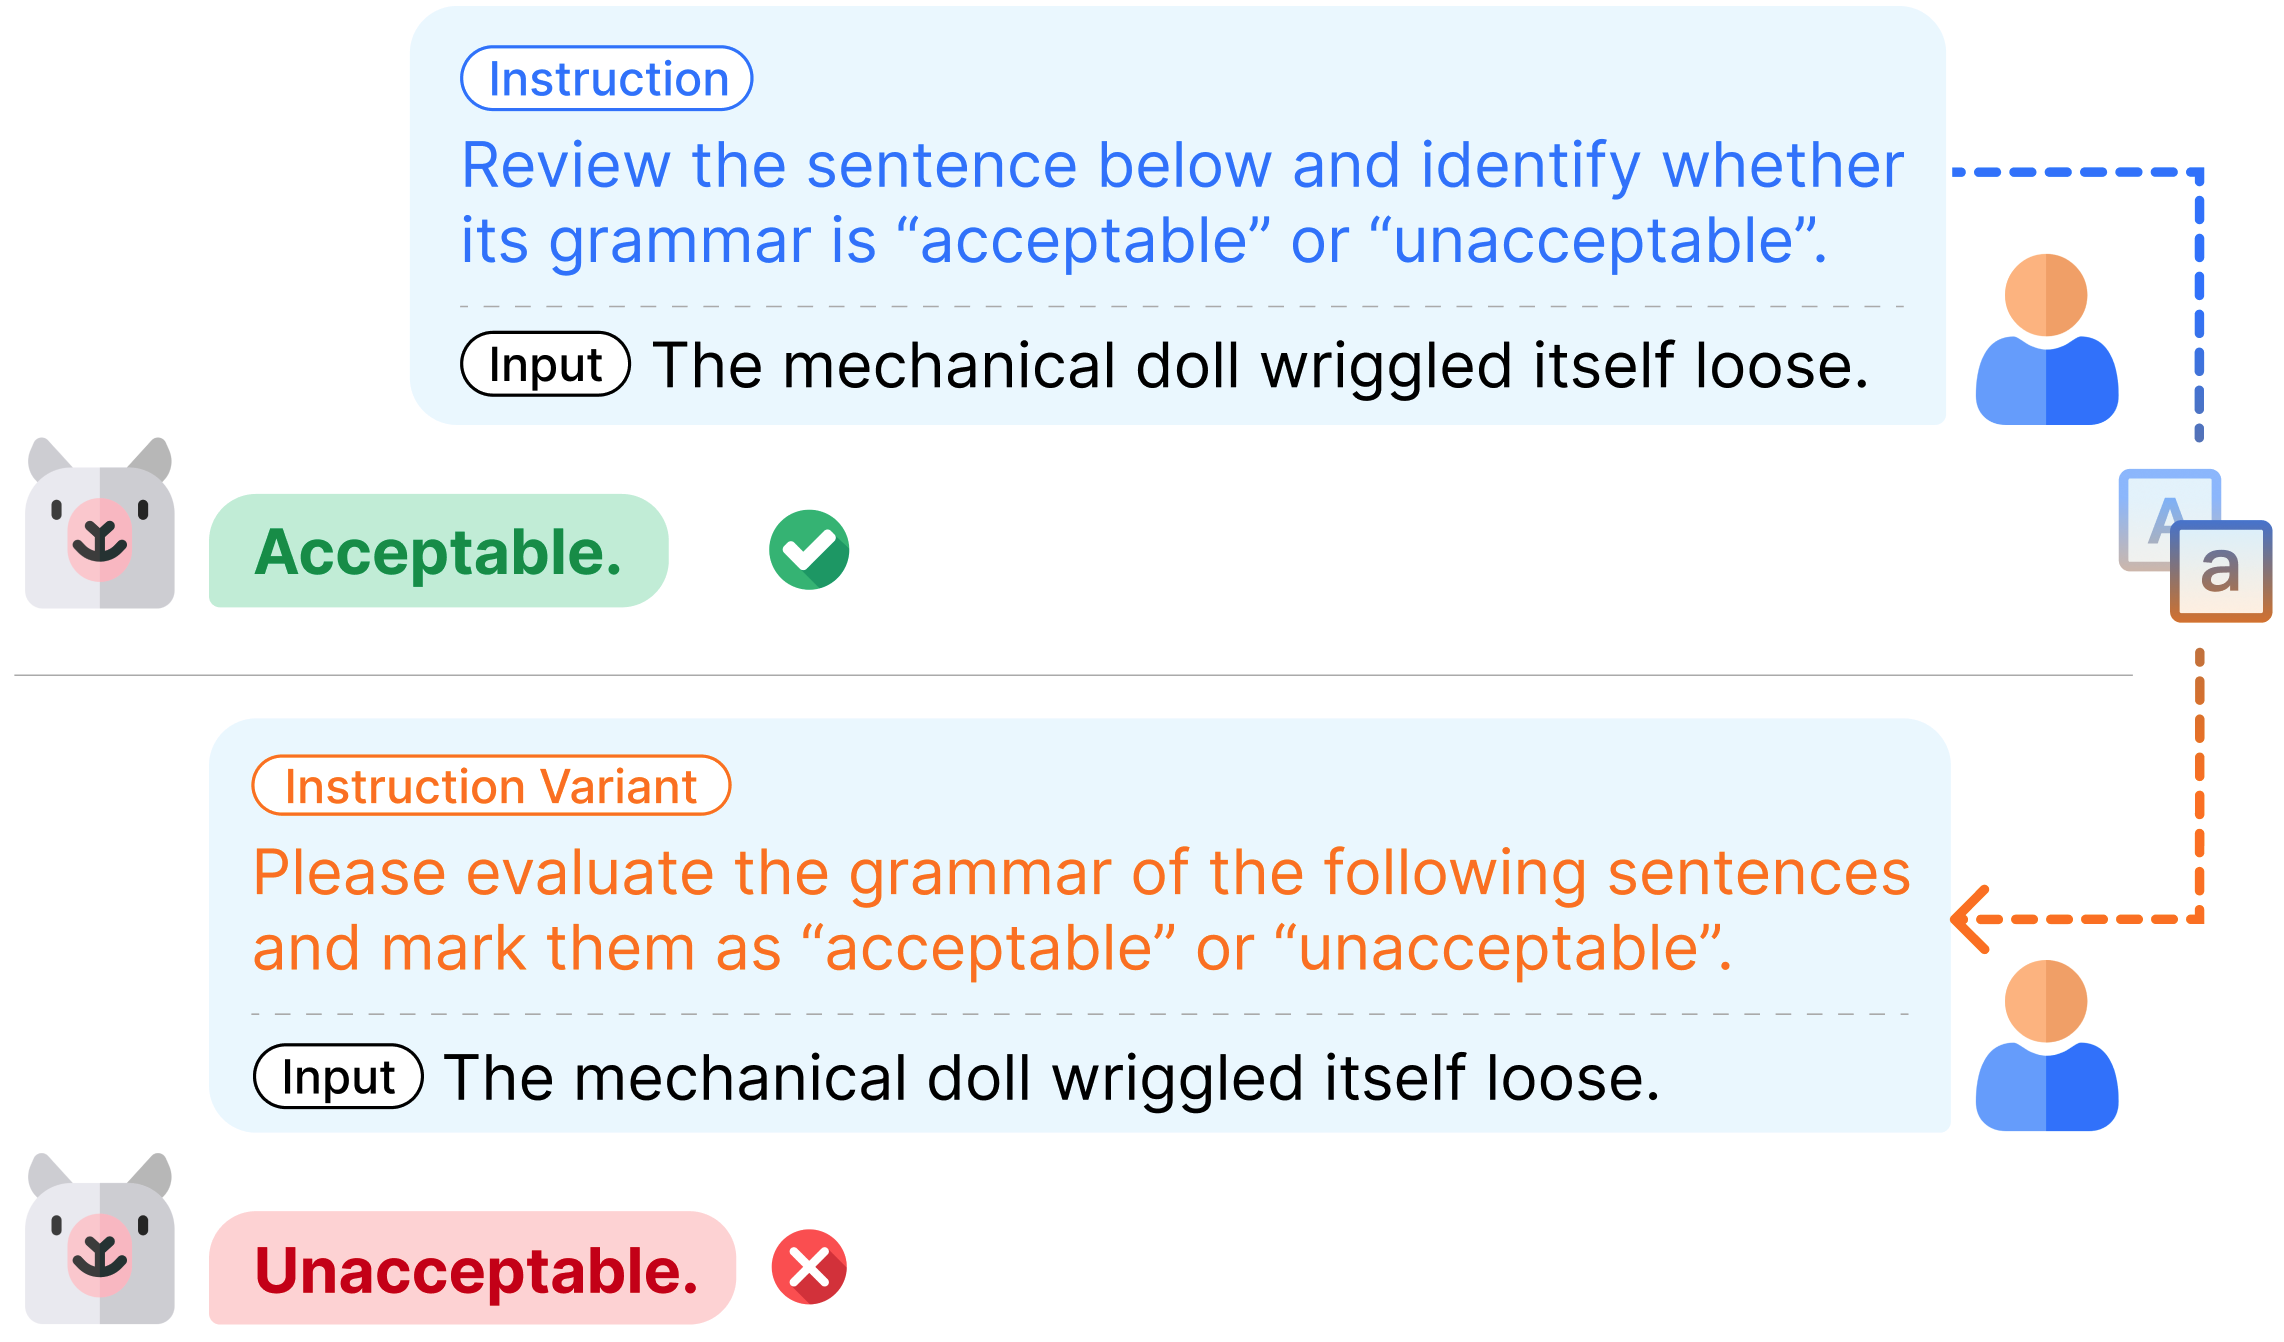Click the horizontal divider between the two examples
Viewport: 2284px width, 1342px height.
(x=1072, y=675)
